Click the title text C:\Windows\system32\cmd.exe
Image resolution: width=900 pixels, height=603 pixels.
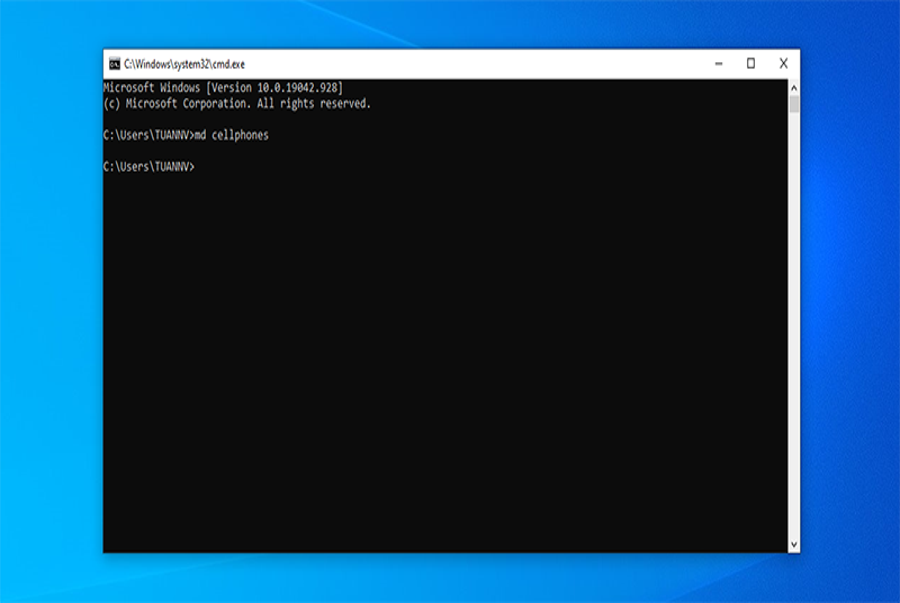coord(184,64)
